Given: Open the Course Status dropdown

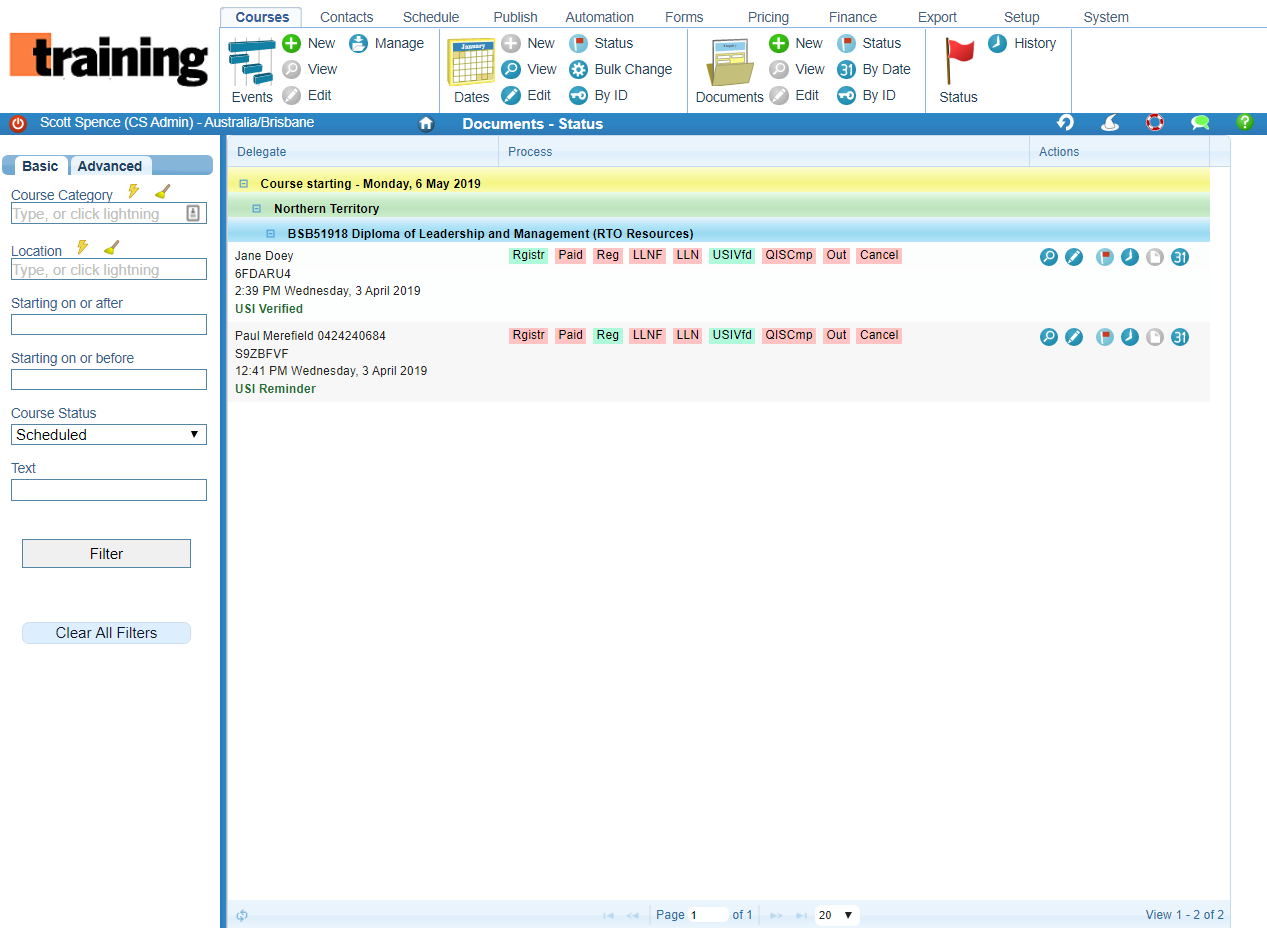Looking at the screenshot, I should pos(109,435).
